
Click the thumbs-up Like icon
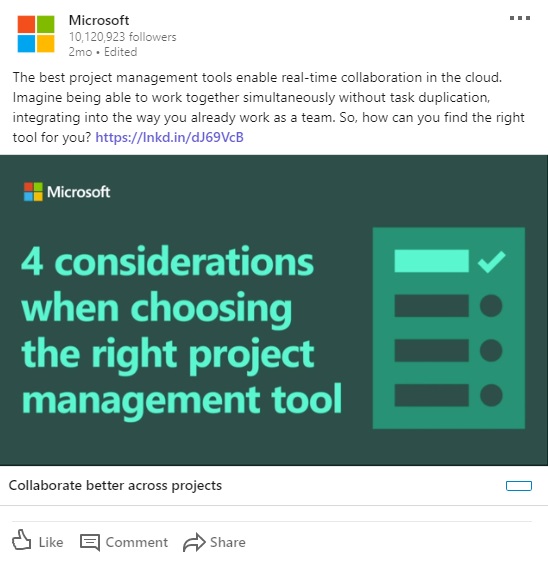22,540
